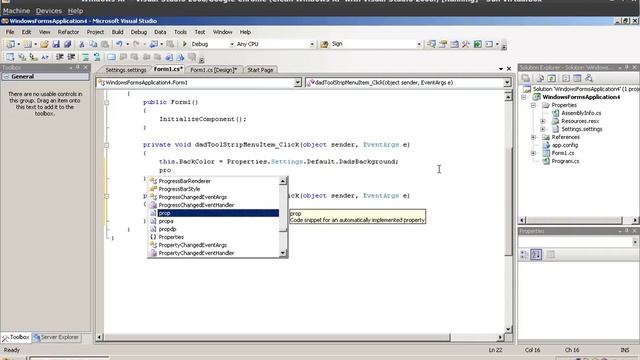Click Display Object Member List icon

(10, 57)
